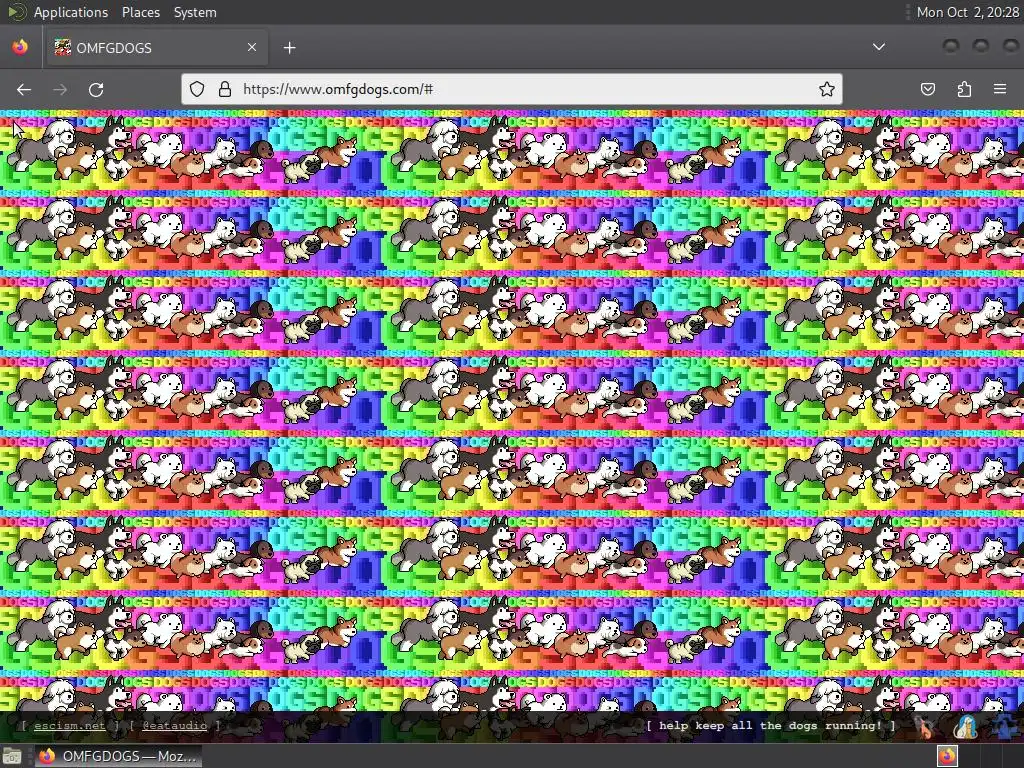Click the clock showing Mon Oct 2, 20:28

tap(967, 12)
